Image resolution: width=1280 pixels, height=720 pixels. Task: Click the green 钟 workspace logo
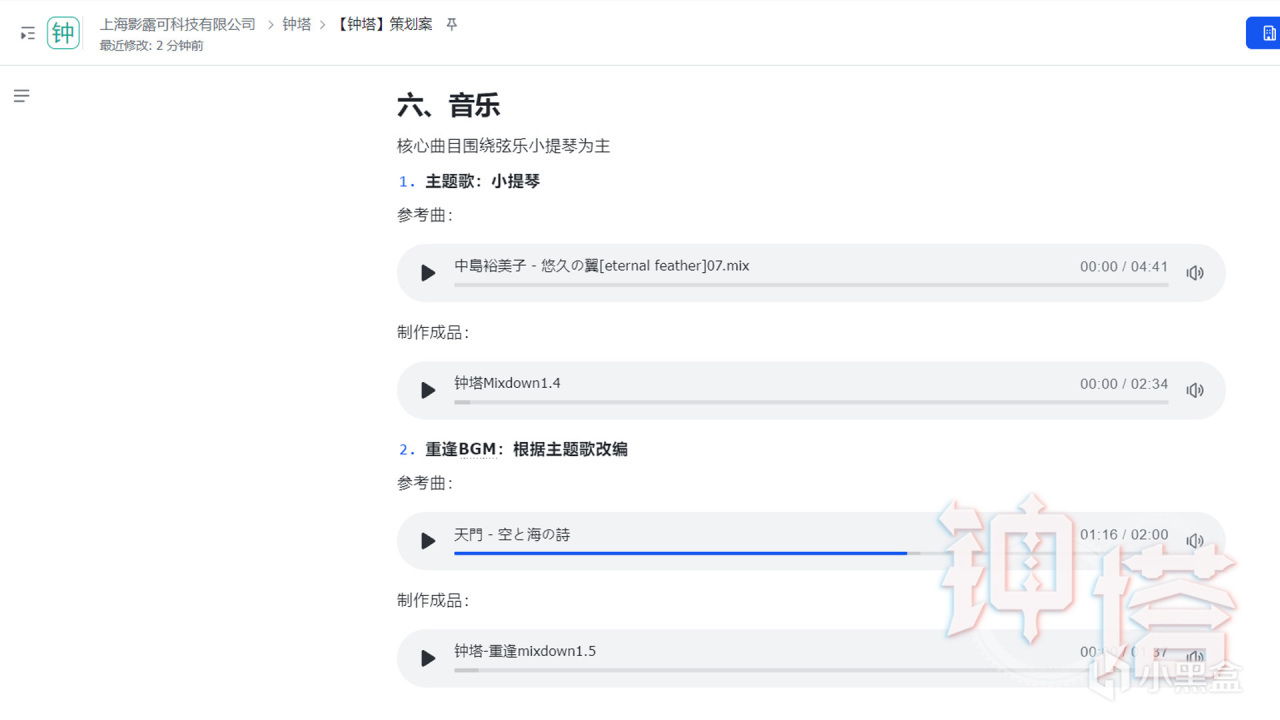pyautogui.click(x=63, y=33)
